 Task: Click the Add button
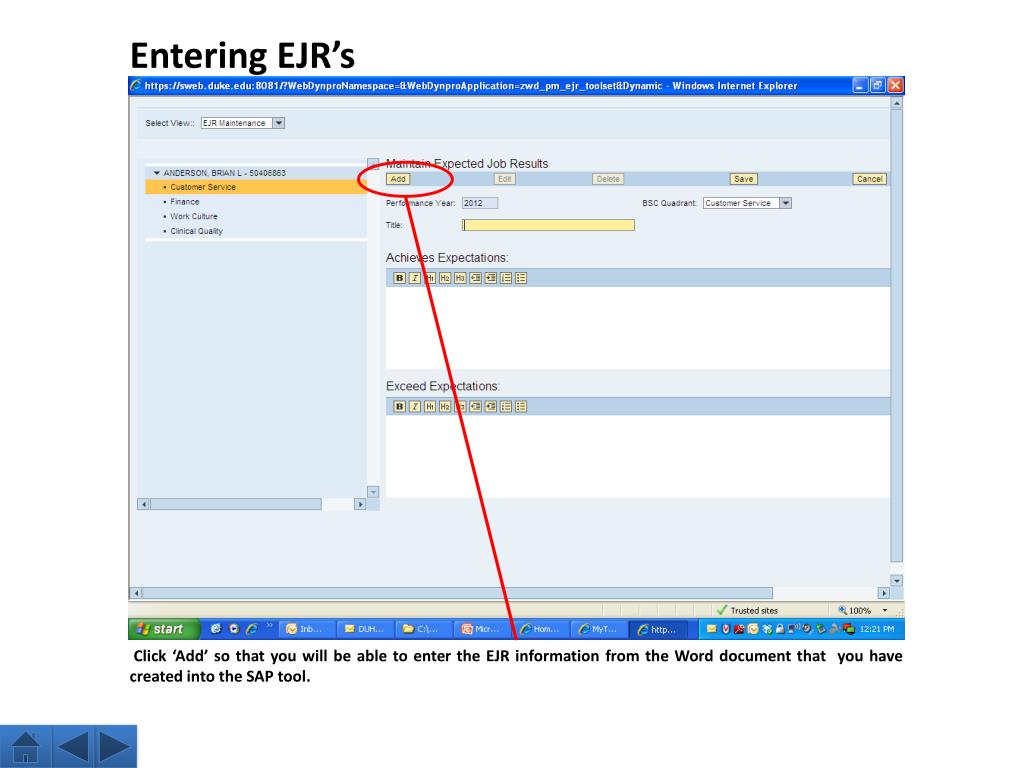(x=398, y=179)
